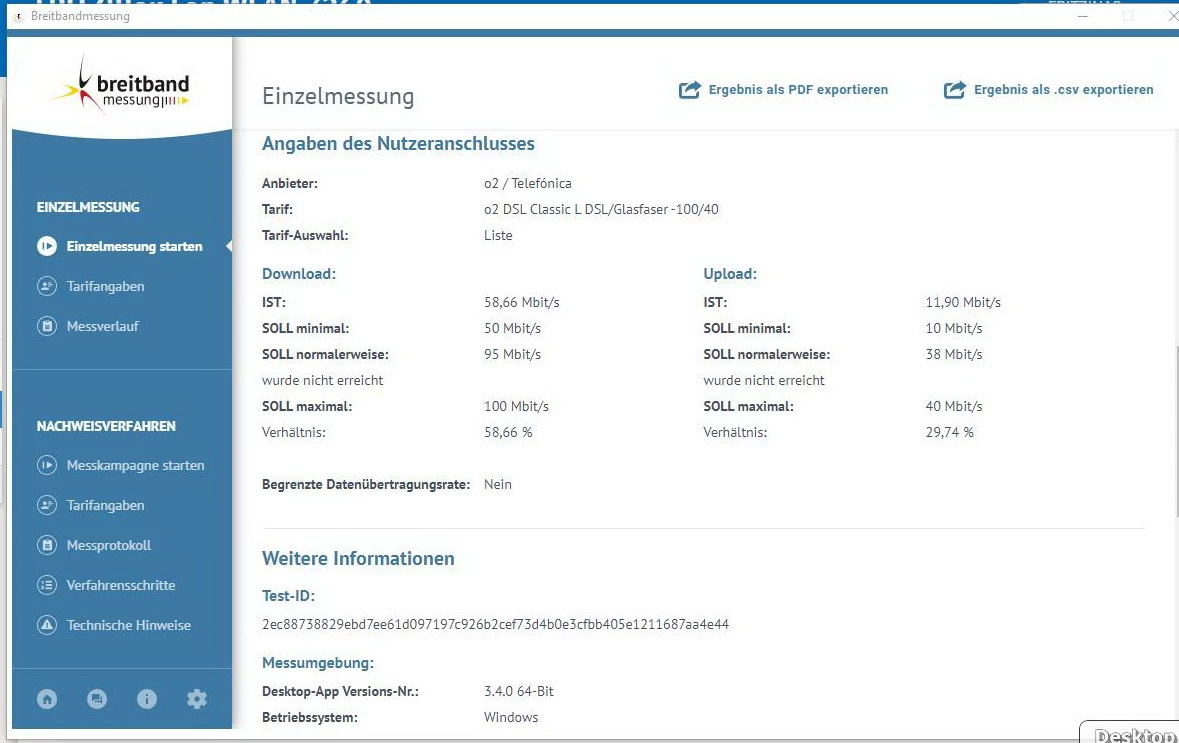This screenshot has width=1179, height=743.
Task: Open the chat/feedback icon in the sidebar footer
Action: point(97,699)
